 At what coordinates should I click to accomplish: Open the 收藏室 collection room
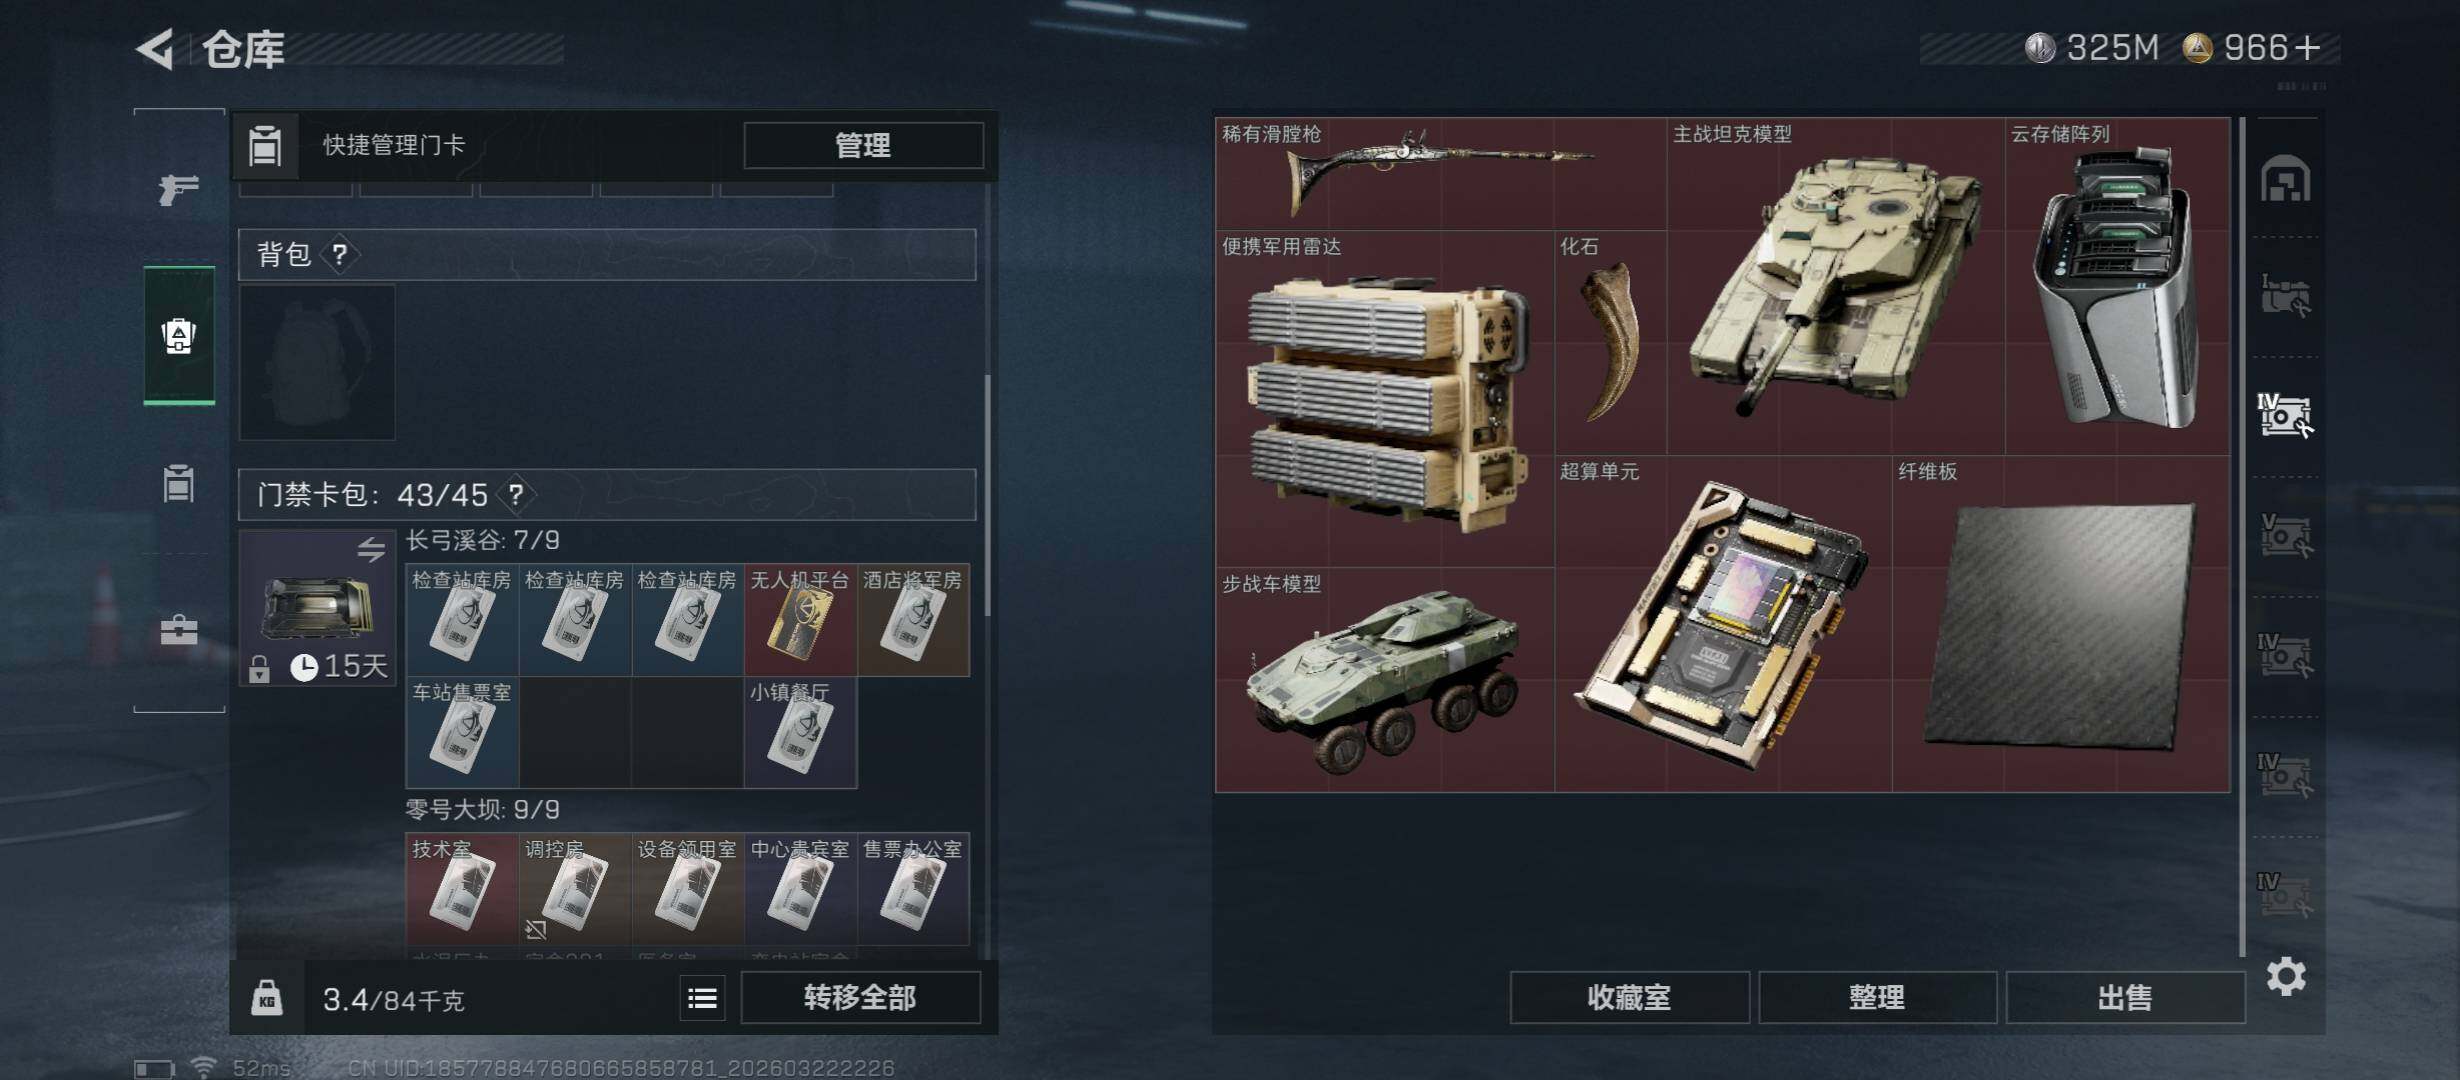(1629, 998)
